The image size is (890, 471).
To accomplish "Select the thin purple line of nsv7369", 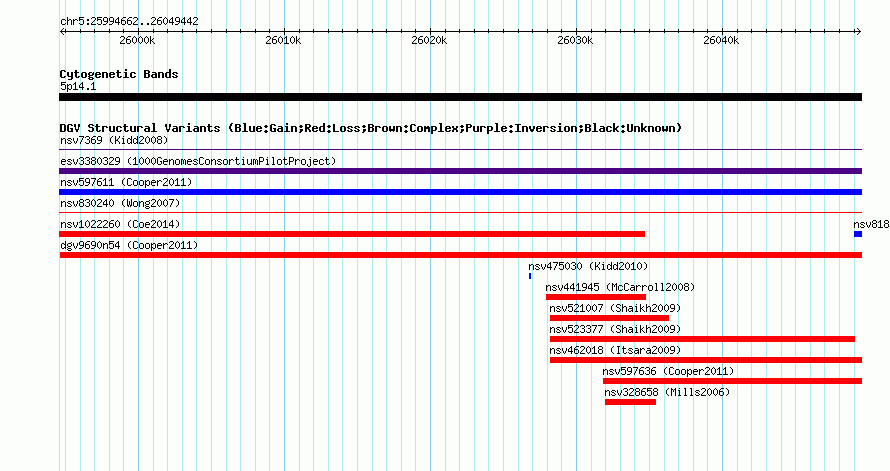I will [x=460, y=150].
